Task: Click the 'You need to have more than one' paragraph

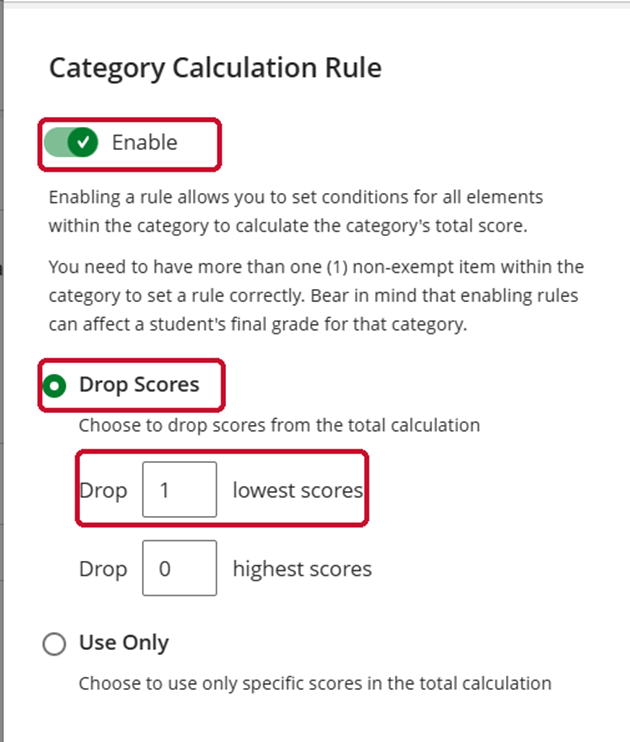Action: [316, 295]
